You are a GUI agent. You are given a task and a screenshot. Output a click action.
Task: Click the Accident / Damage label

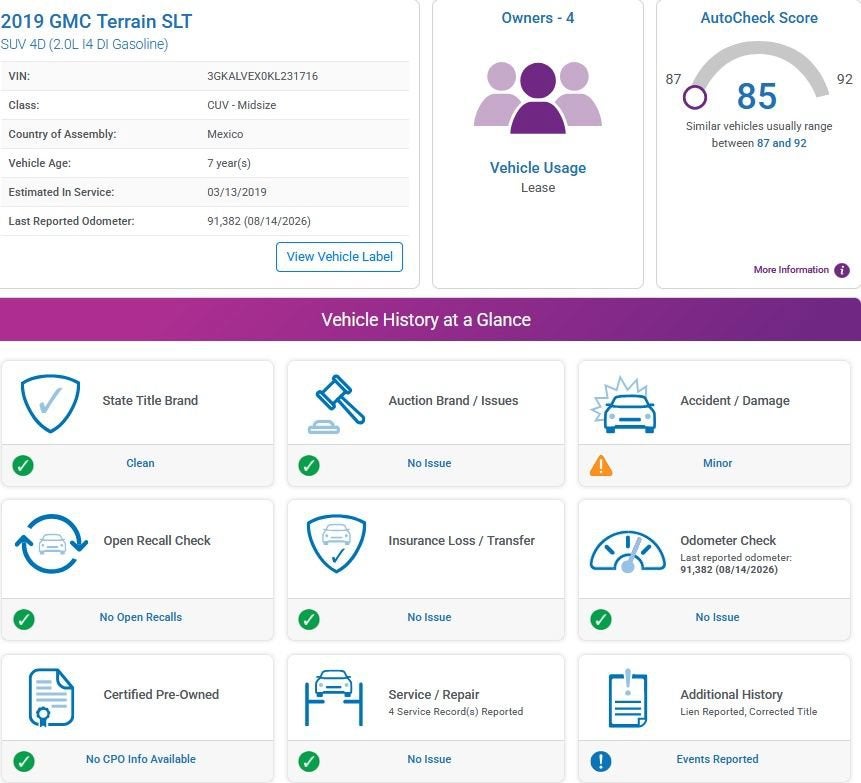735,400
